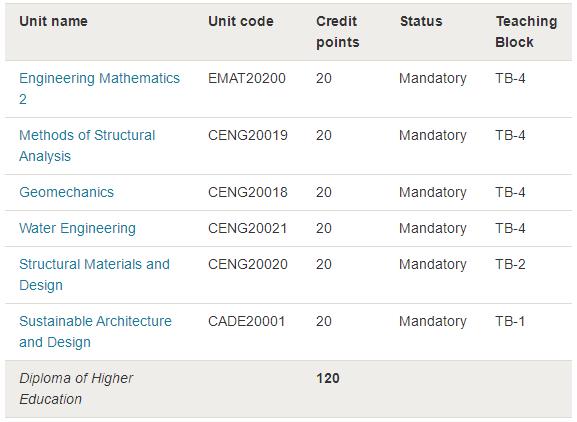
Task: Open Structural Materials and Design link
Action: coord(94,274)
